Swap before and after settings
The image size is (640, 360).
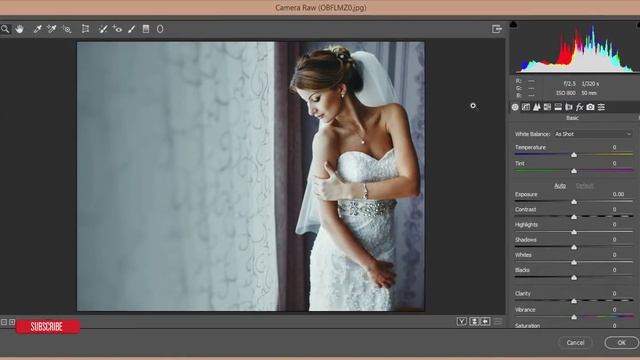[474, 322]
